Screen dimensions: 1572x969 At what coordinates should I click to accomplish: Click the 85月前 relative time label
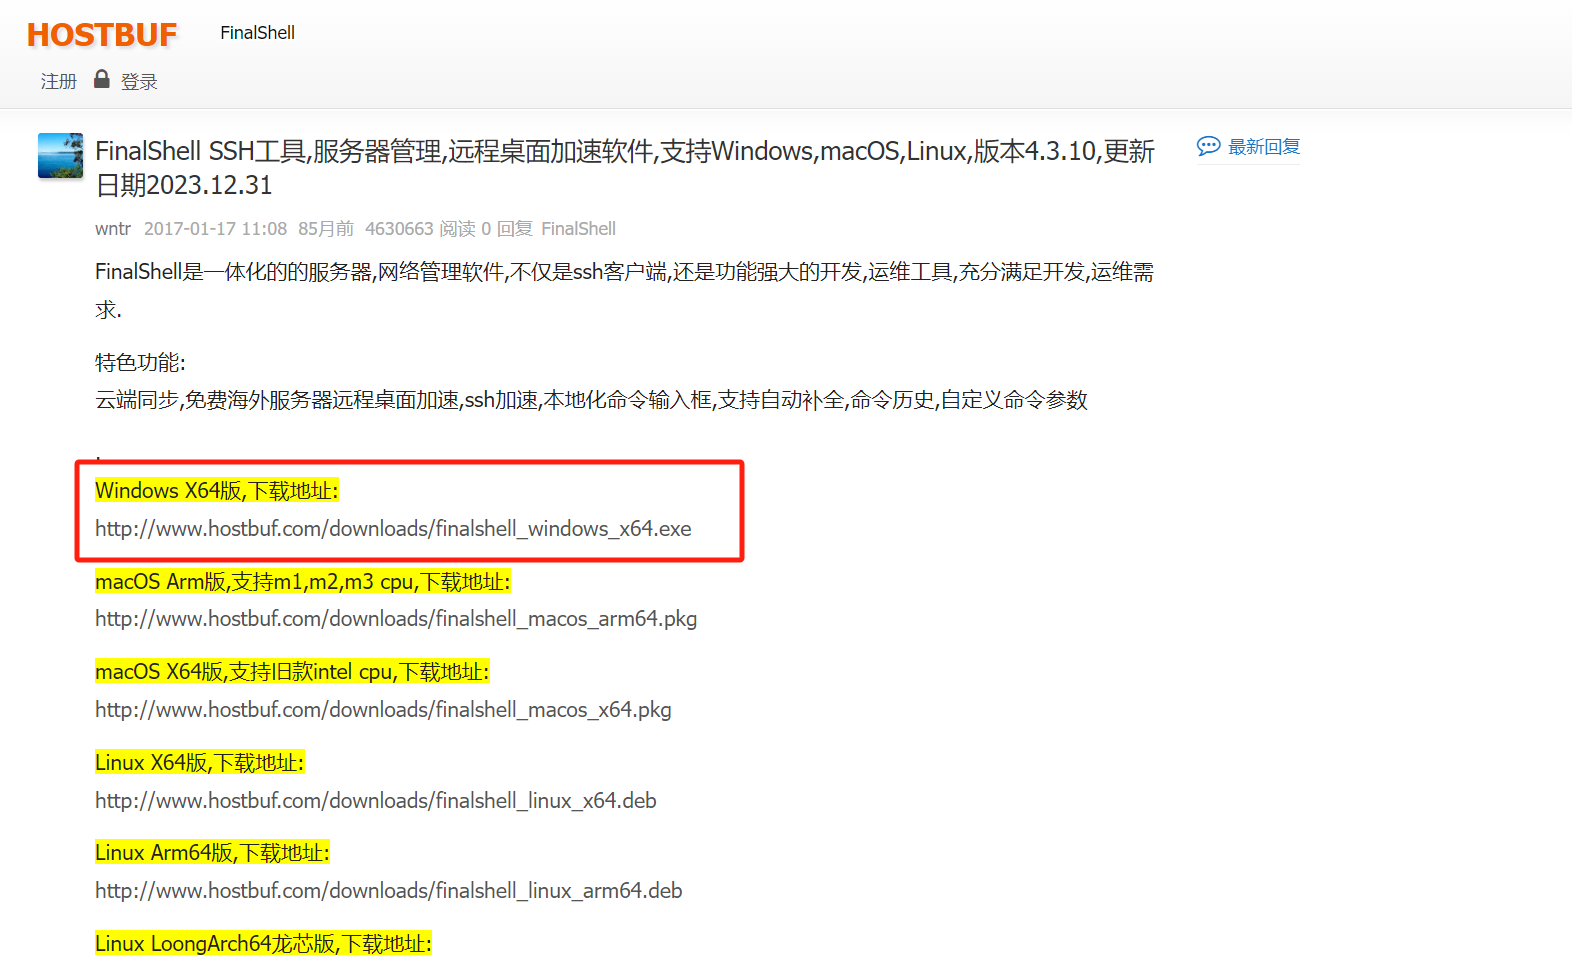point(326,229)
